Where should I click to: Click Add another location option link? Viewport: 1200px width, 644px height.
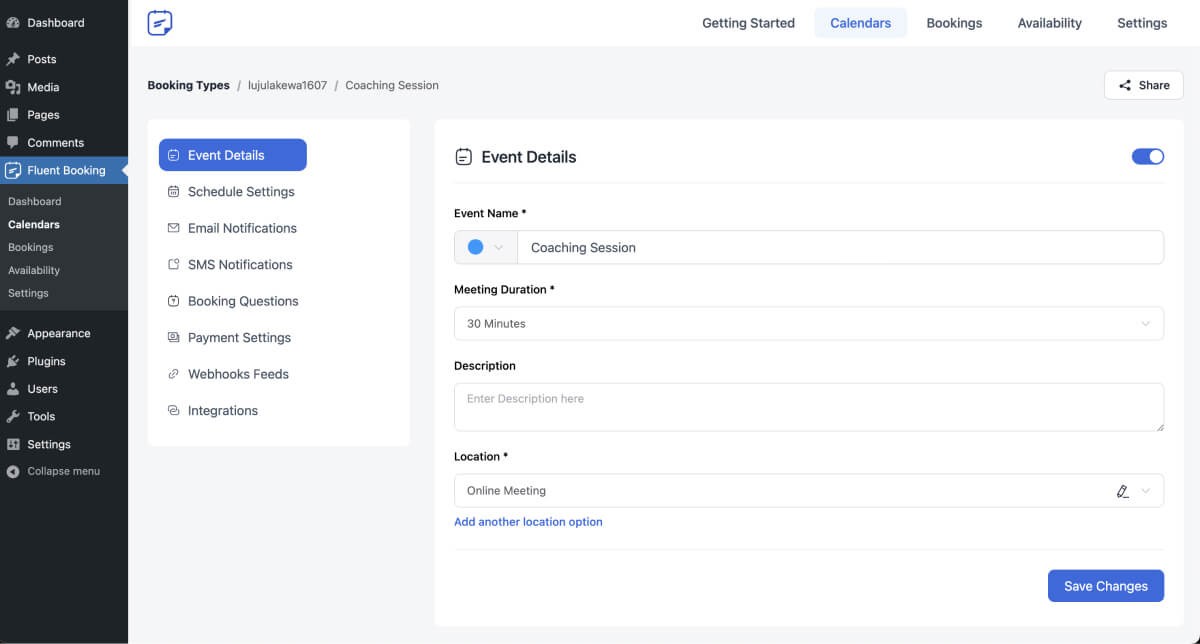(528, 522)
